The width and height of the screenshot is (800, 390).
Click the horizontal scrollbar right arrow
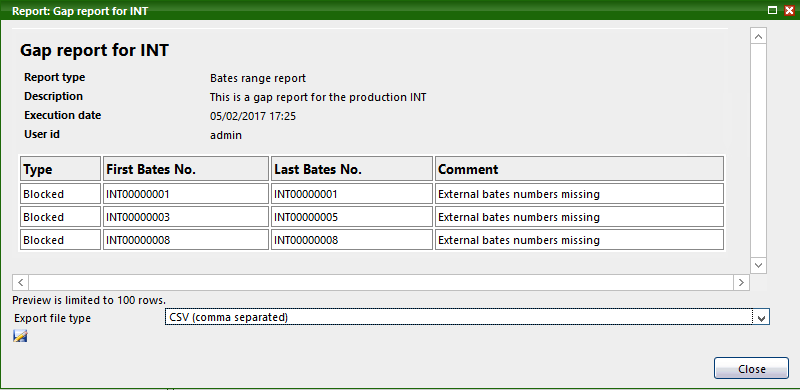click(x=741, y=282)
